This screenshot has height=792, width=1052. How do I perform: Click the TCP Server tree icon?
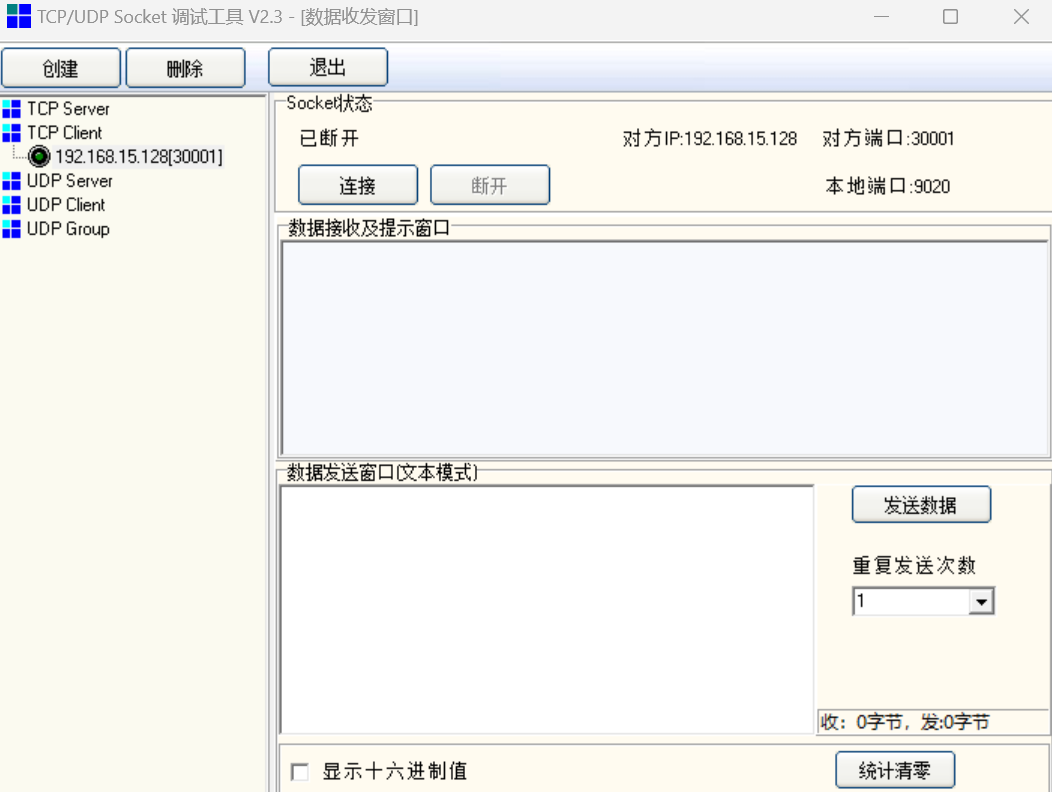tap(11, 108)
